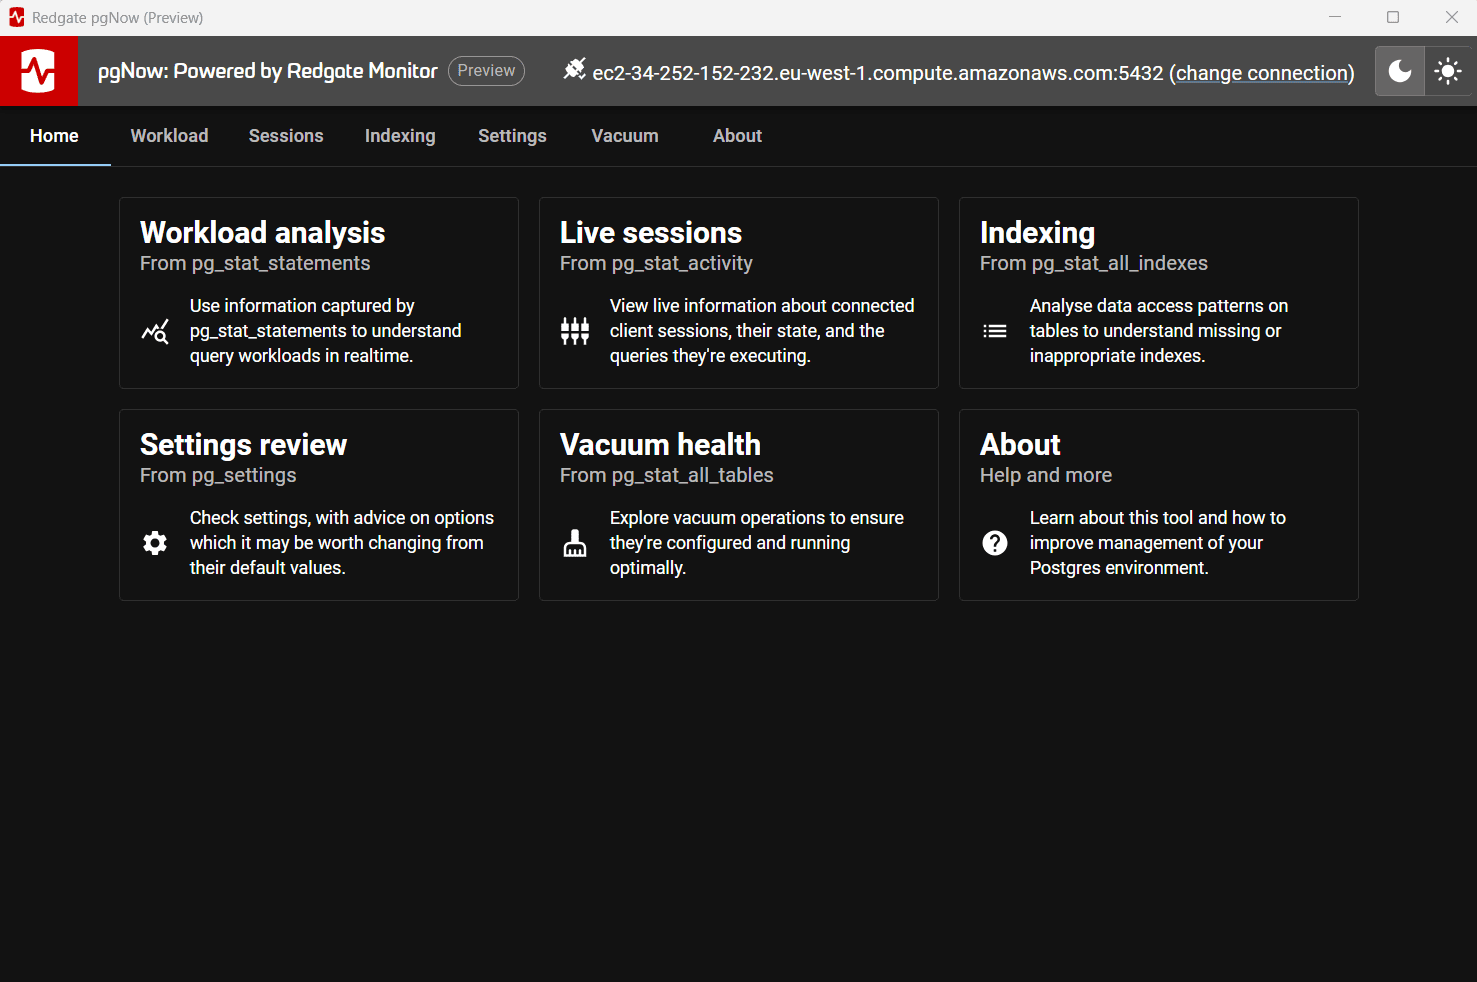Click 'Learn about this tool' description
Image resolution: width=1477 pixels, height=982 pixels.
(x=1158, y=543)
